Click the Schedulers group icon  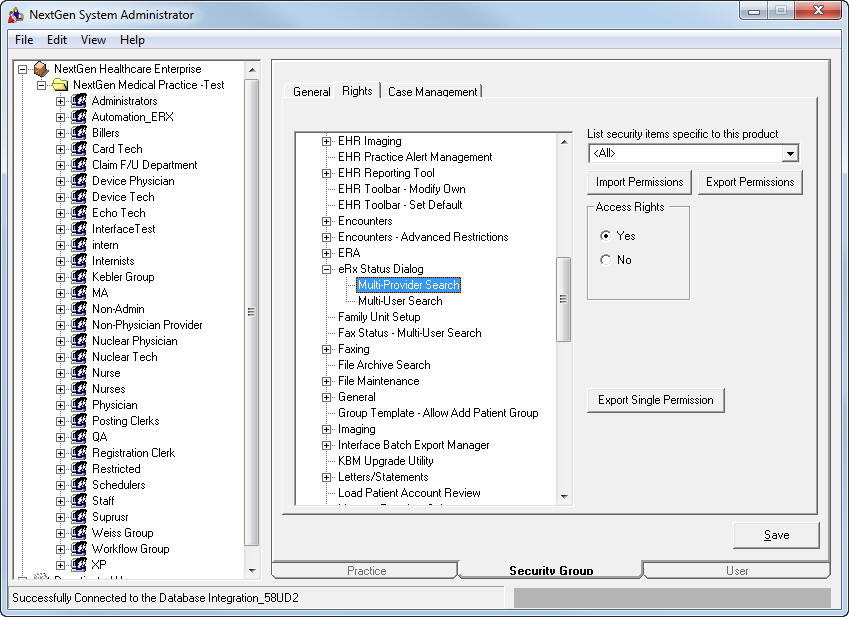click(x=79, y=485)
